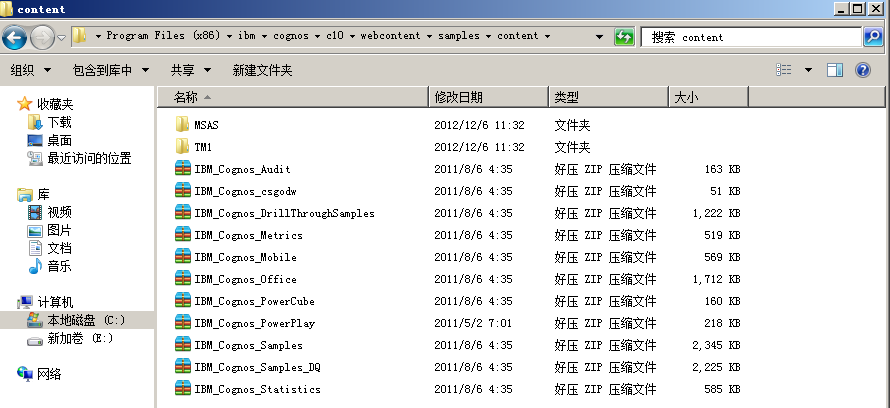The height and width of the screenshot is (408, 890).
Task: Click Program Files (x86) breadcrumb segment
Action: coord(163,36)
